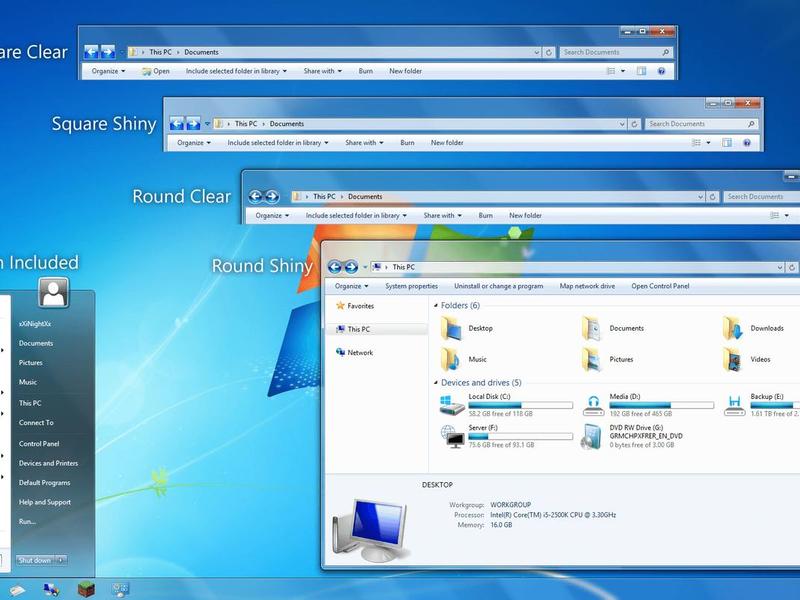Open Share with dropdown in Square Clear window
This screenshot has width=800, height=600.
click(x=322, y=71)
